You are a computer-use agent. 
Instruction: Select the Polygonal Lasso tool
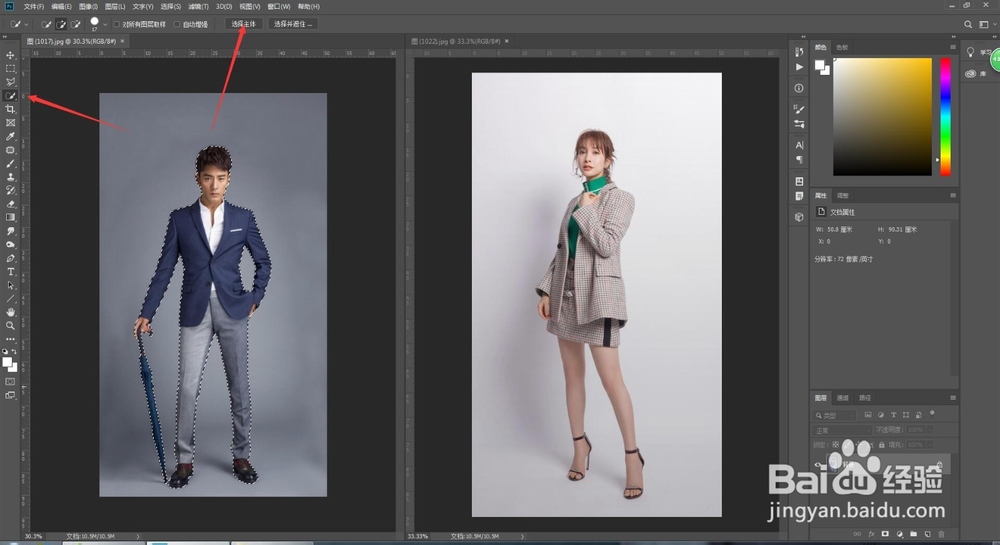(x=10, y=82)
